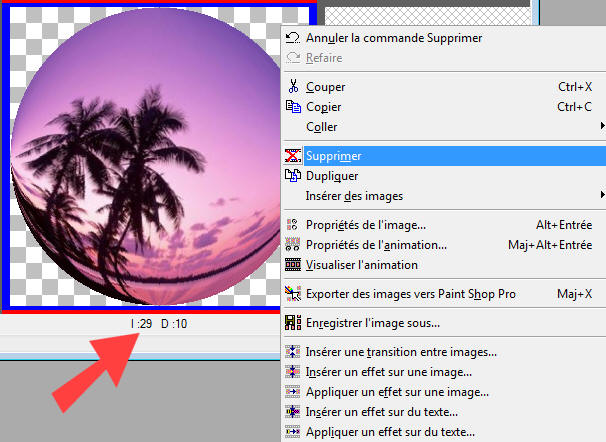Click the red X icon beside Supprimer
The image size is (606, 442).
tap(293, 156)
